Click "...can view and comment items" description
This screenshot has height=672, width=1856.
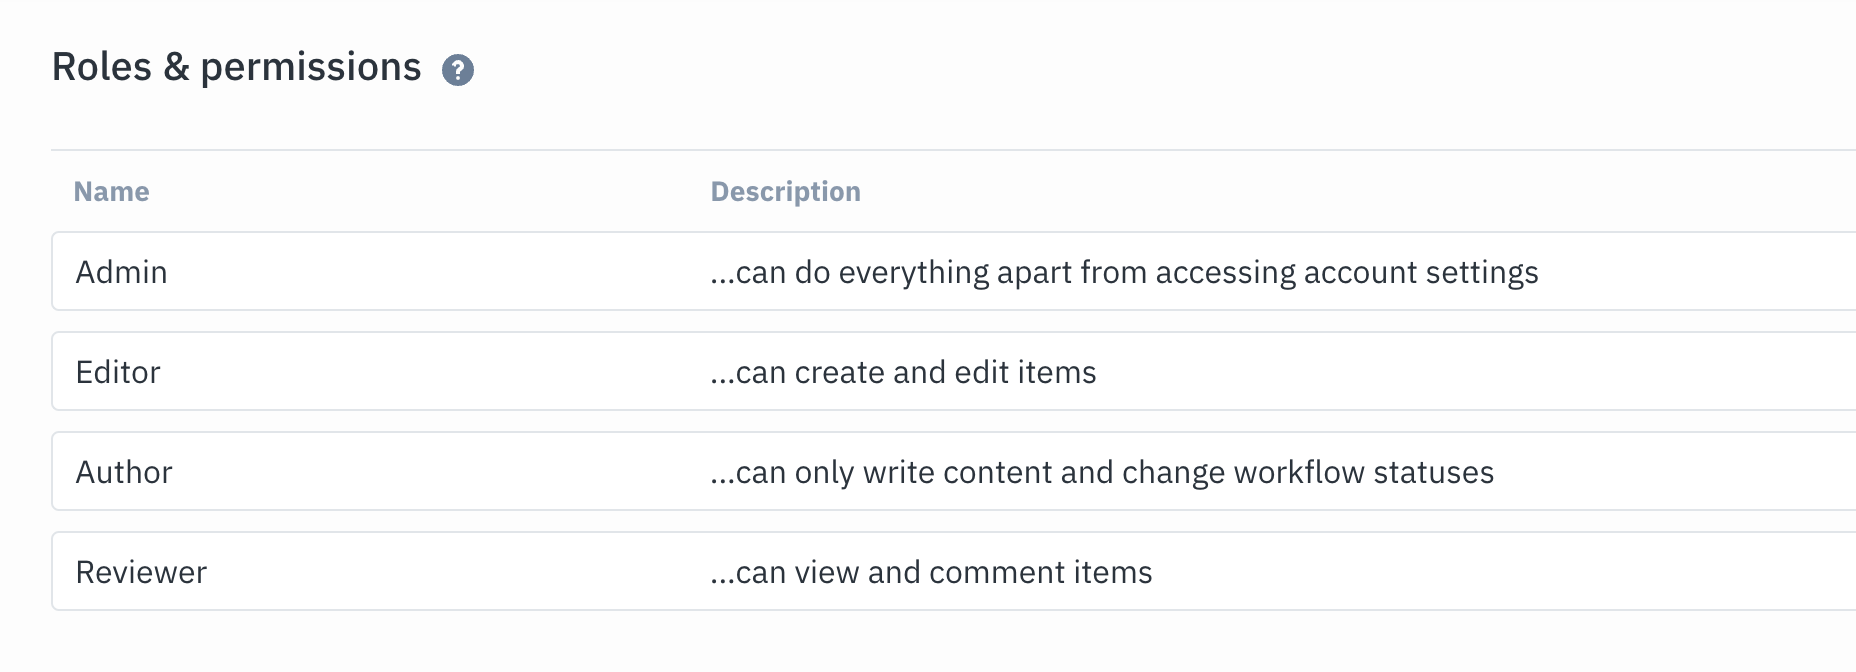[931, 572]
